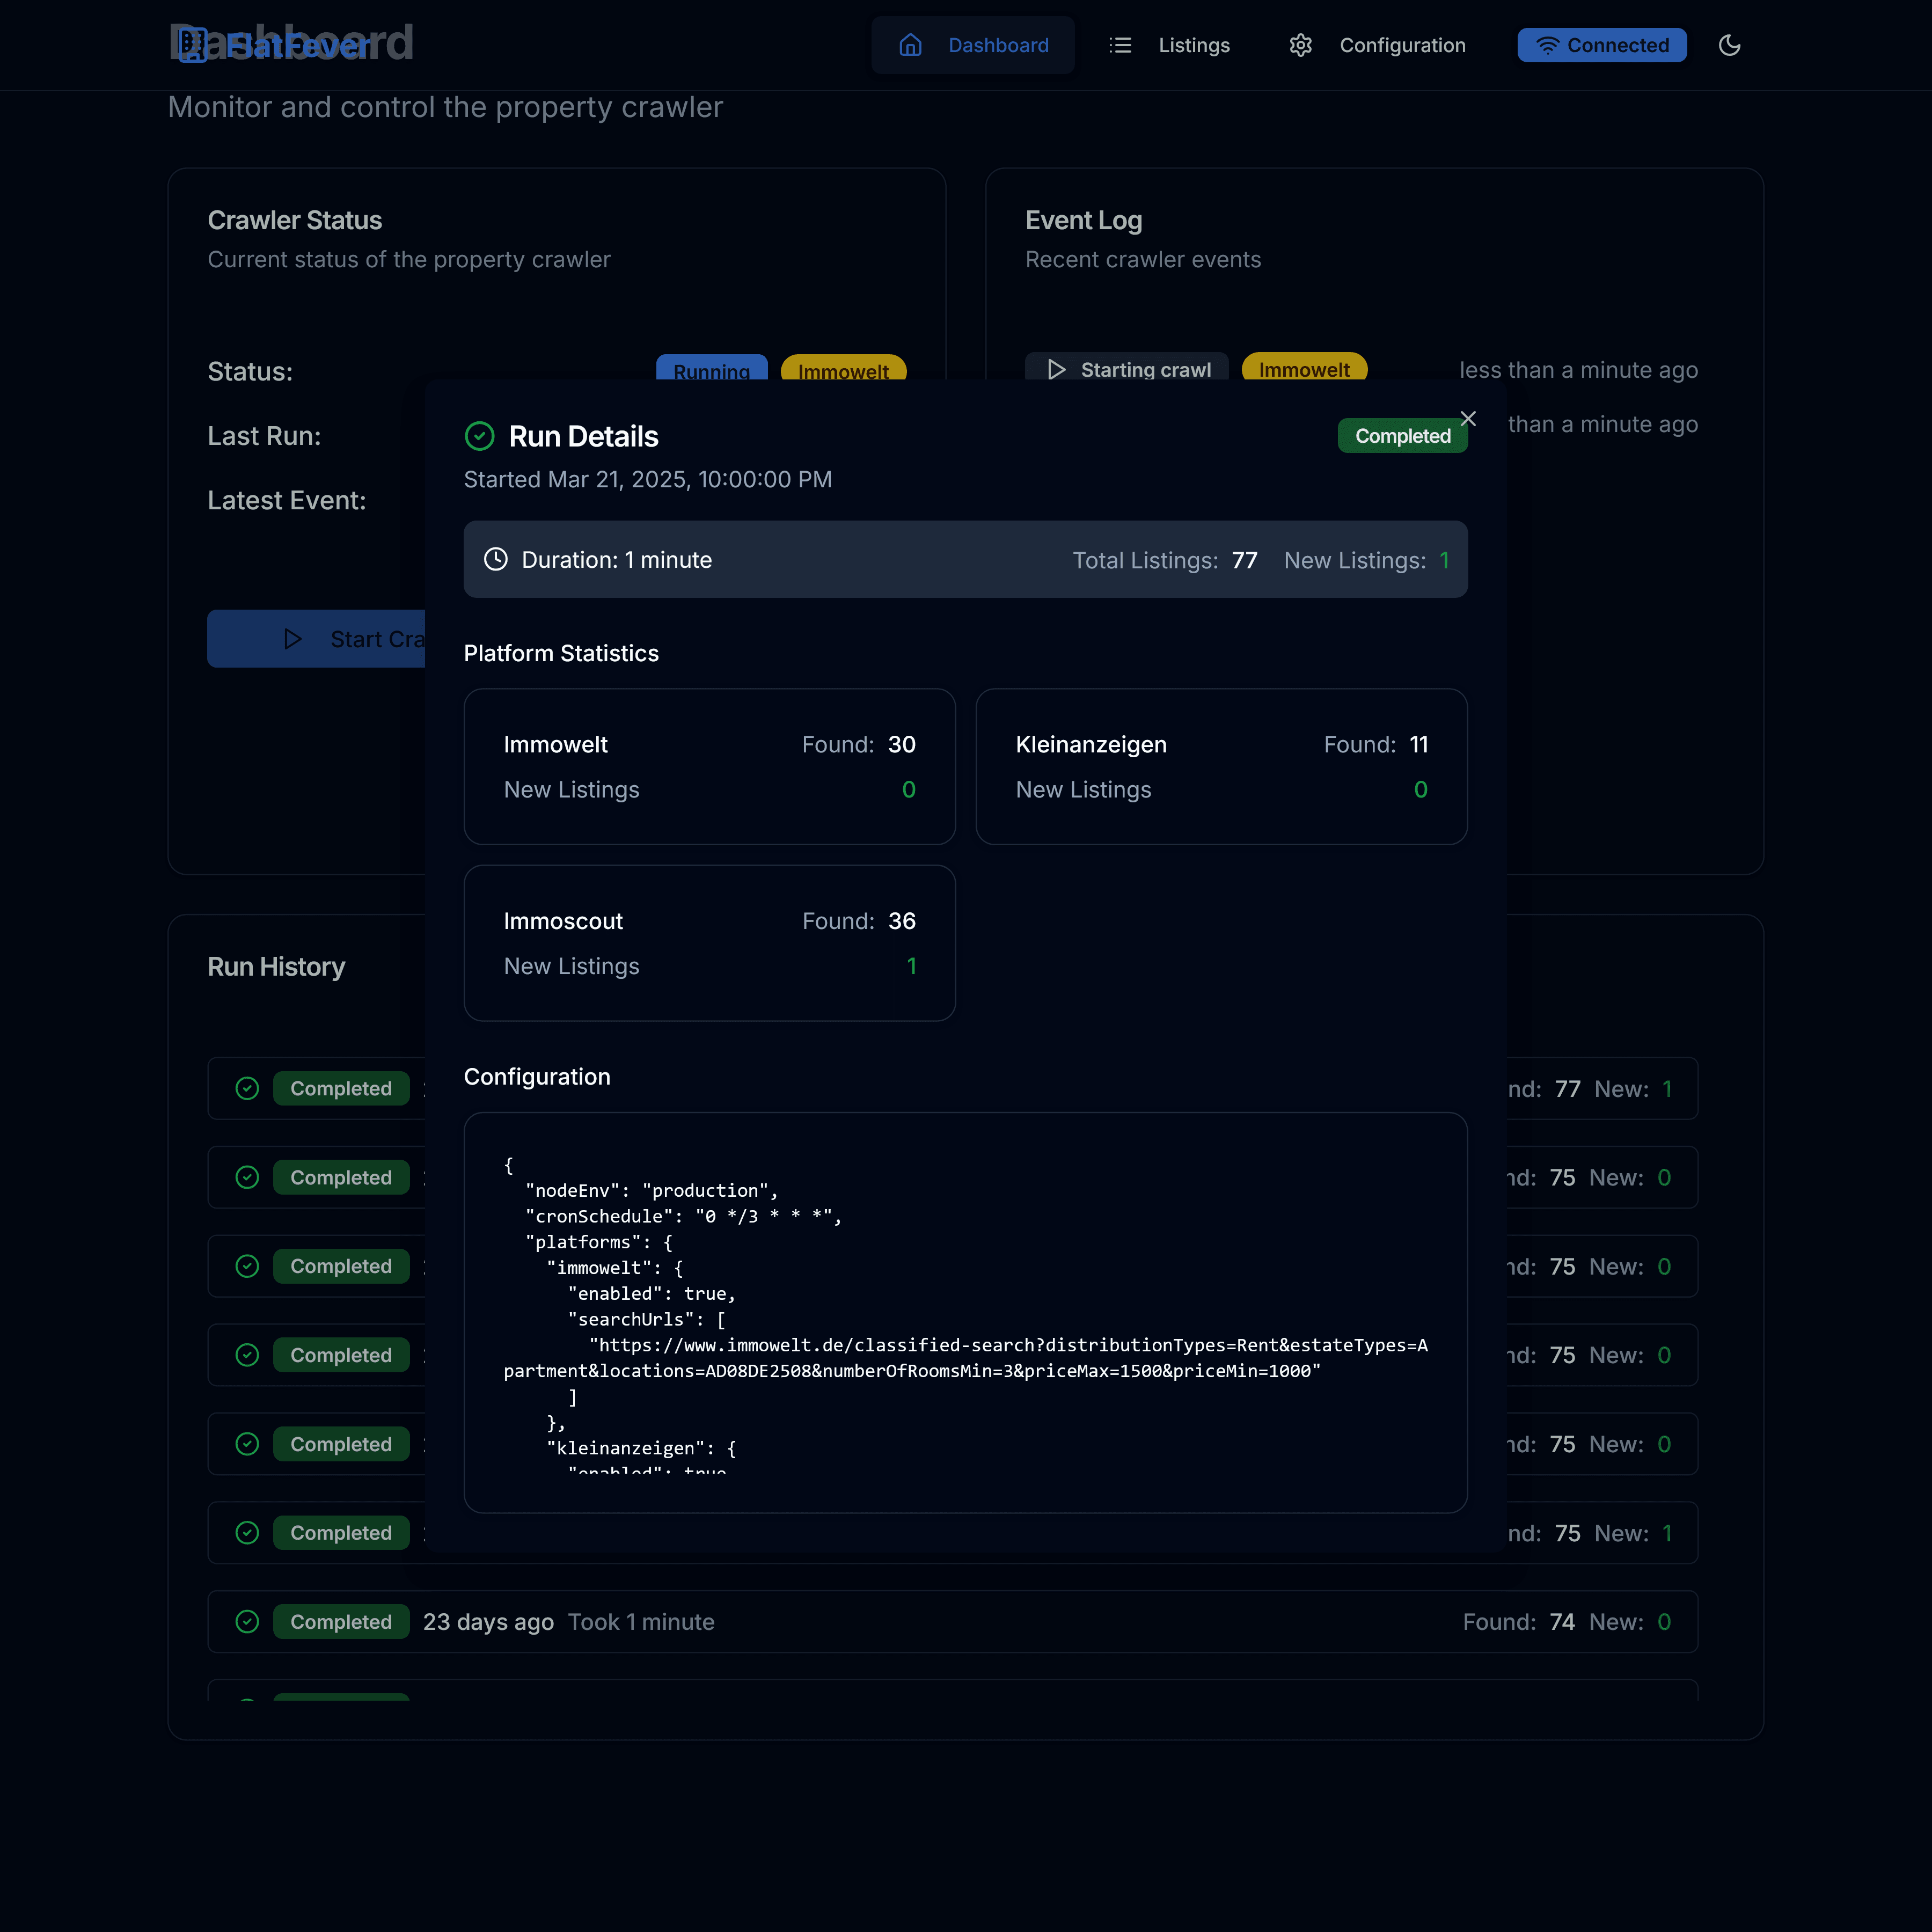Viewport: 1932px width, 1932px height.
Task: Click the run from 23 days ago
Action: 950,1622
